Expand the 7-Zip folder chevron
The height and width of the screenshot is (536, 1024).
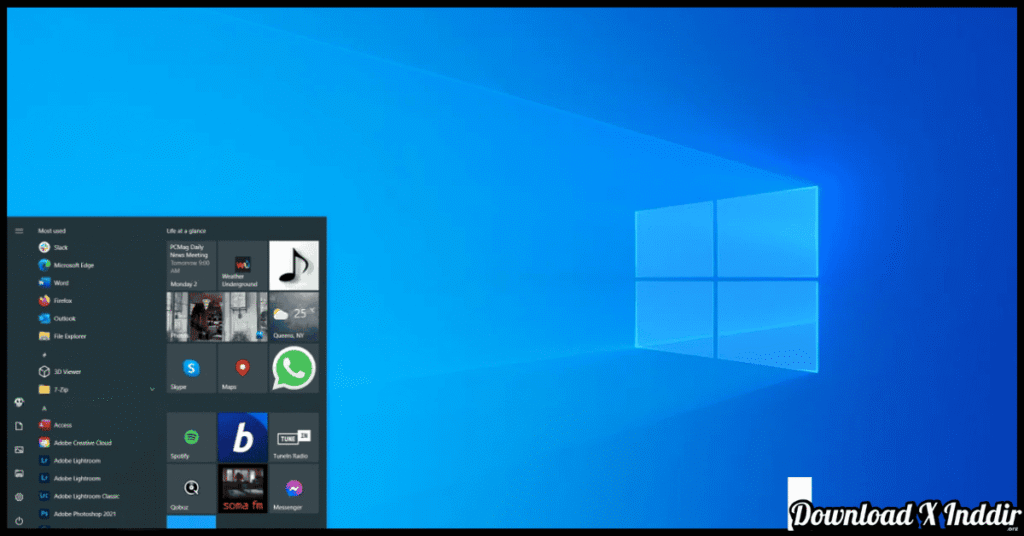coord(152,390)
